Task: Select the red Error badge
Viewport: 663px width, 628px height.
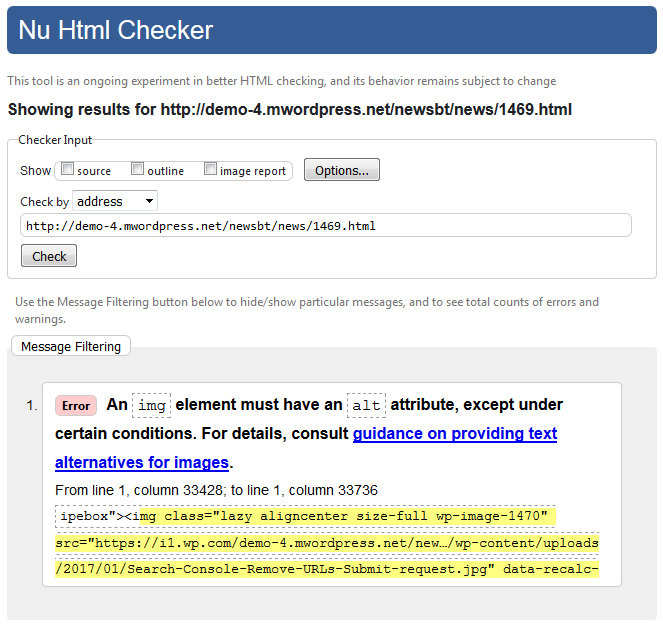Action: (76, 406)
